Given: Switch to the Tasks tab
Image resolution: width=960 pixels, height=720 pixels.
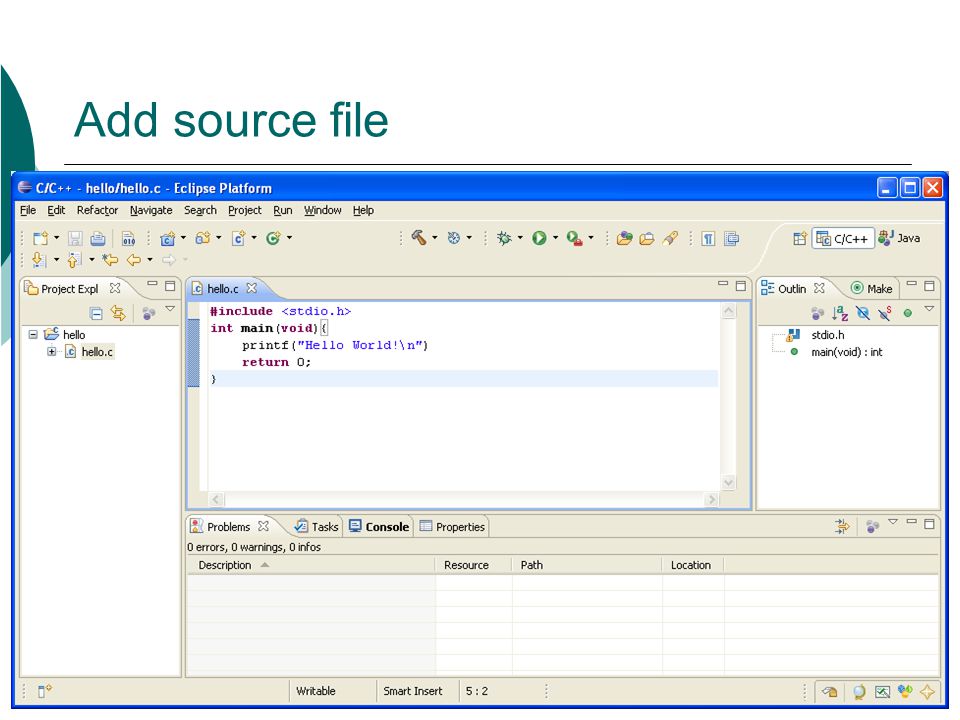Looking at the screenshot, I should (x=316, y=527).
